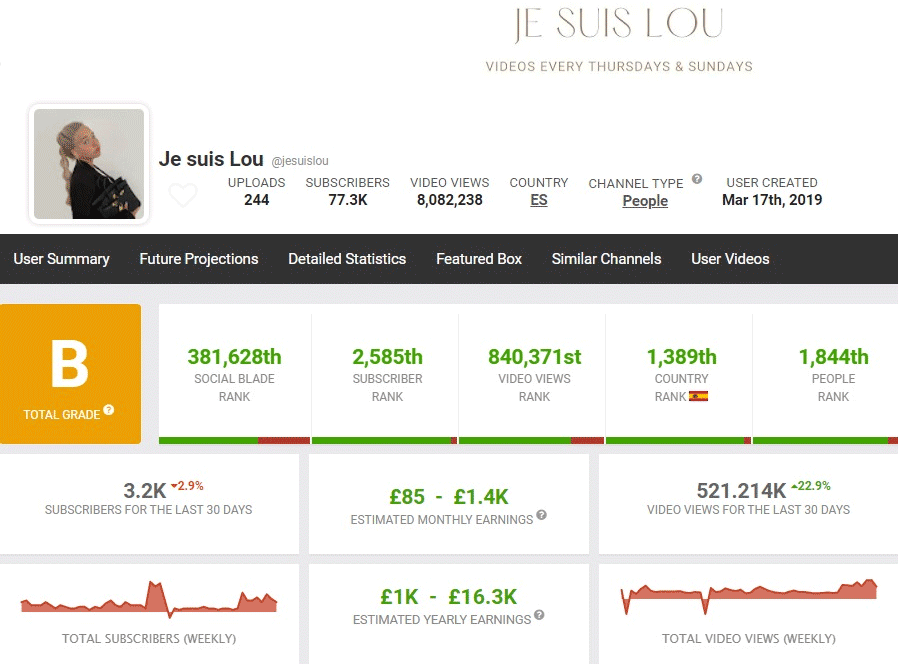
Task: Click the orange B Total Grade box
Action: point(70,373)
